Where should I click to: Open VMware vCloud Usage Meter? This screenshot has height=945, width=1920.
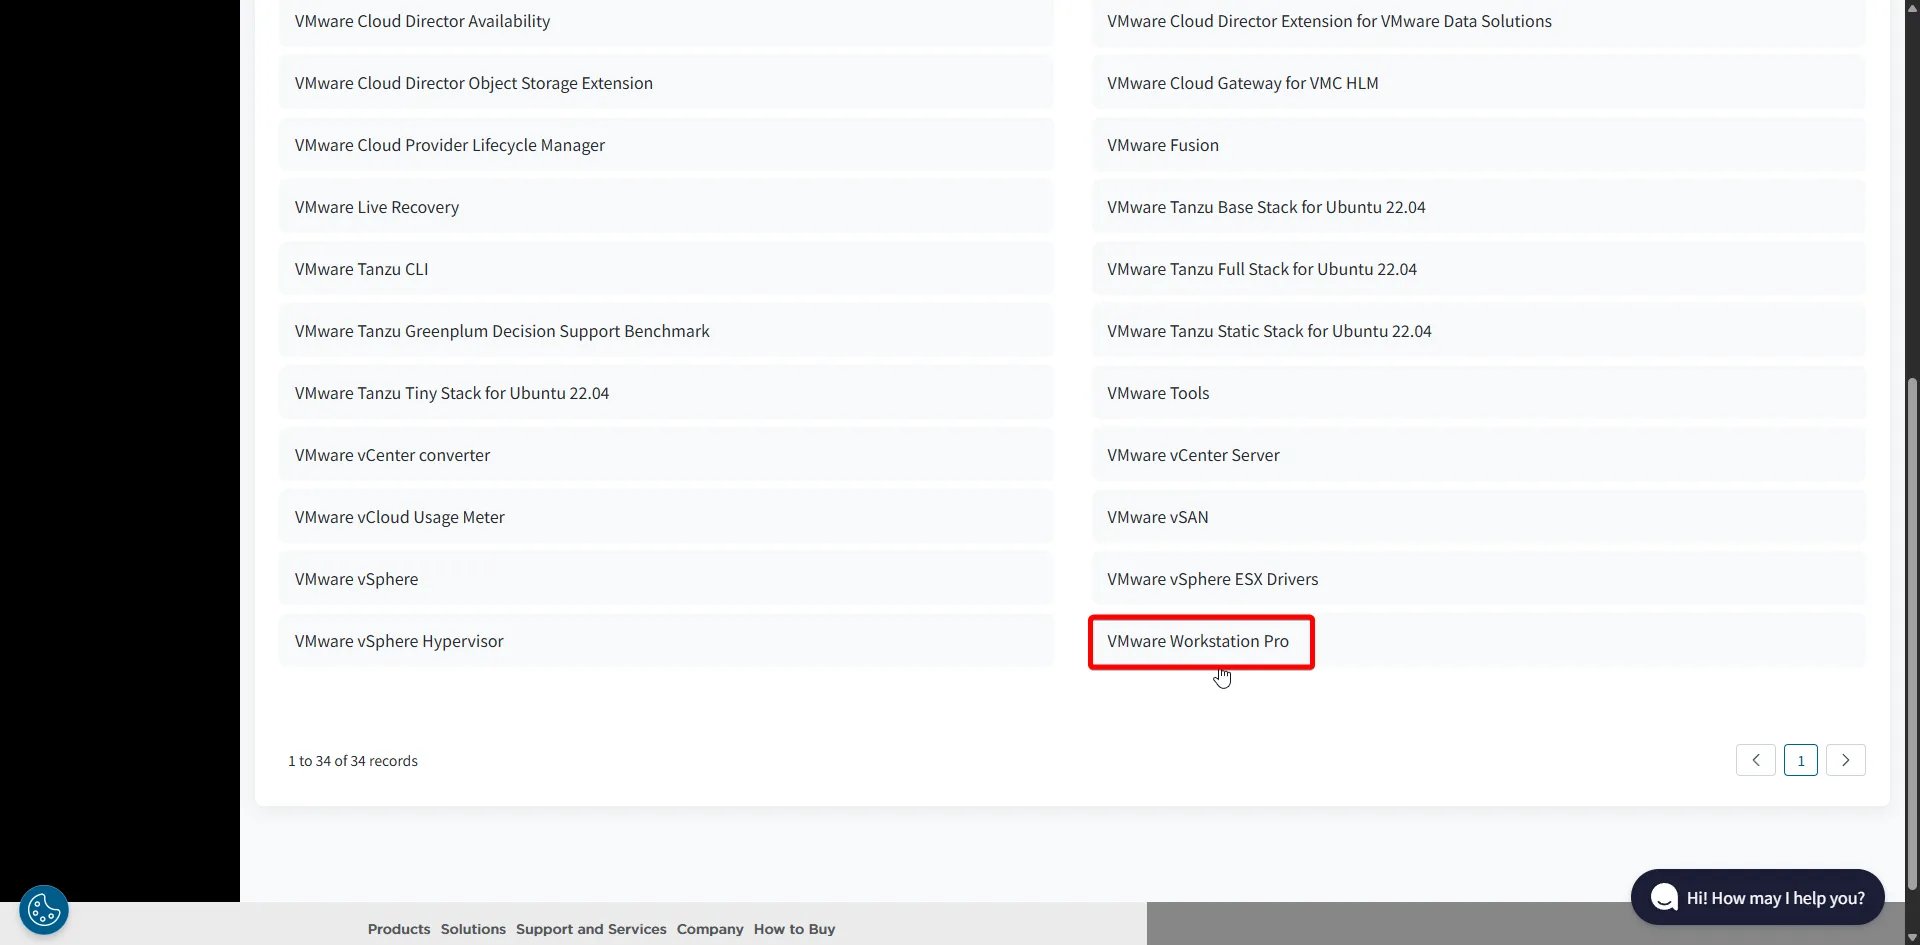coord(666,517)
